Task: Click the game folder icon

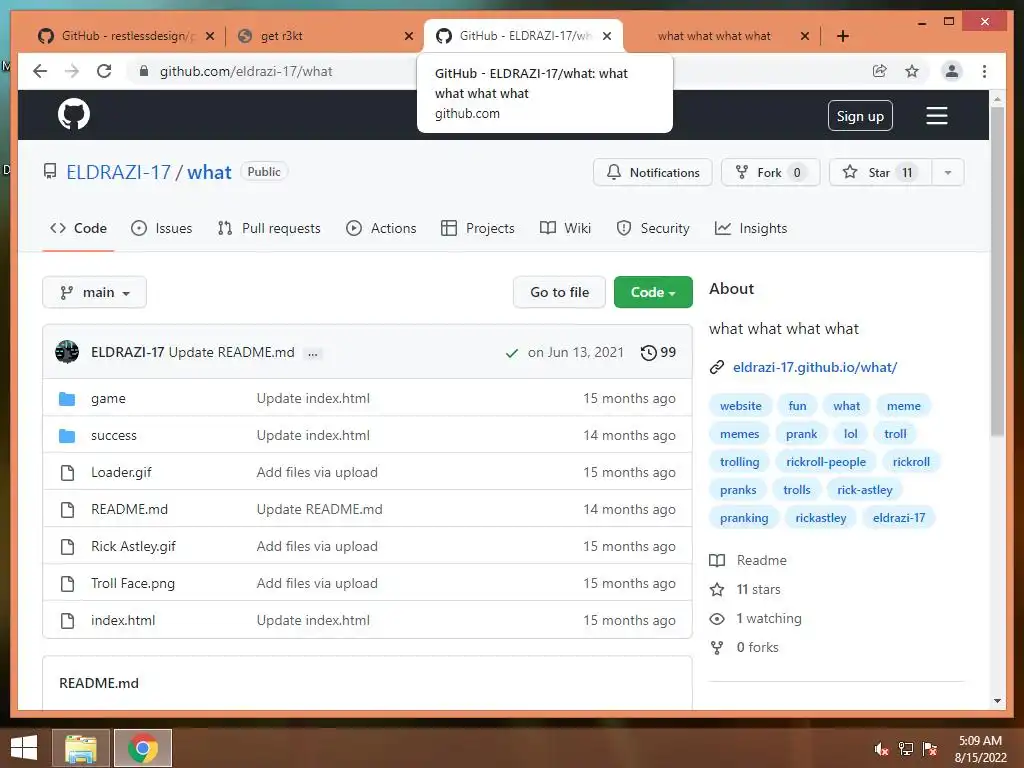Action: [x=67, y=398]
